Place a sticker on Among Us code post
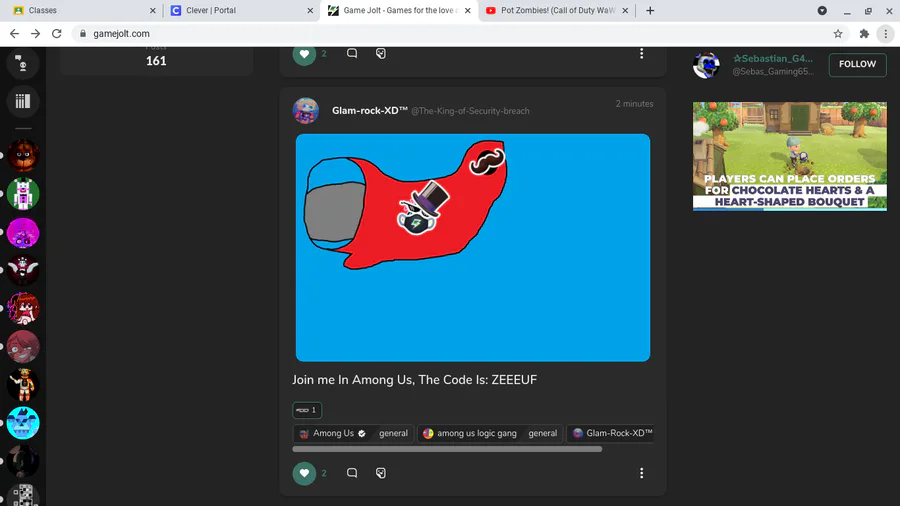Viewport: 900px width, 506px height. coord(381,473)
